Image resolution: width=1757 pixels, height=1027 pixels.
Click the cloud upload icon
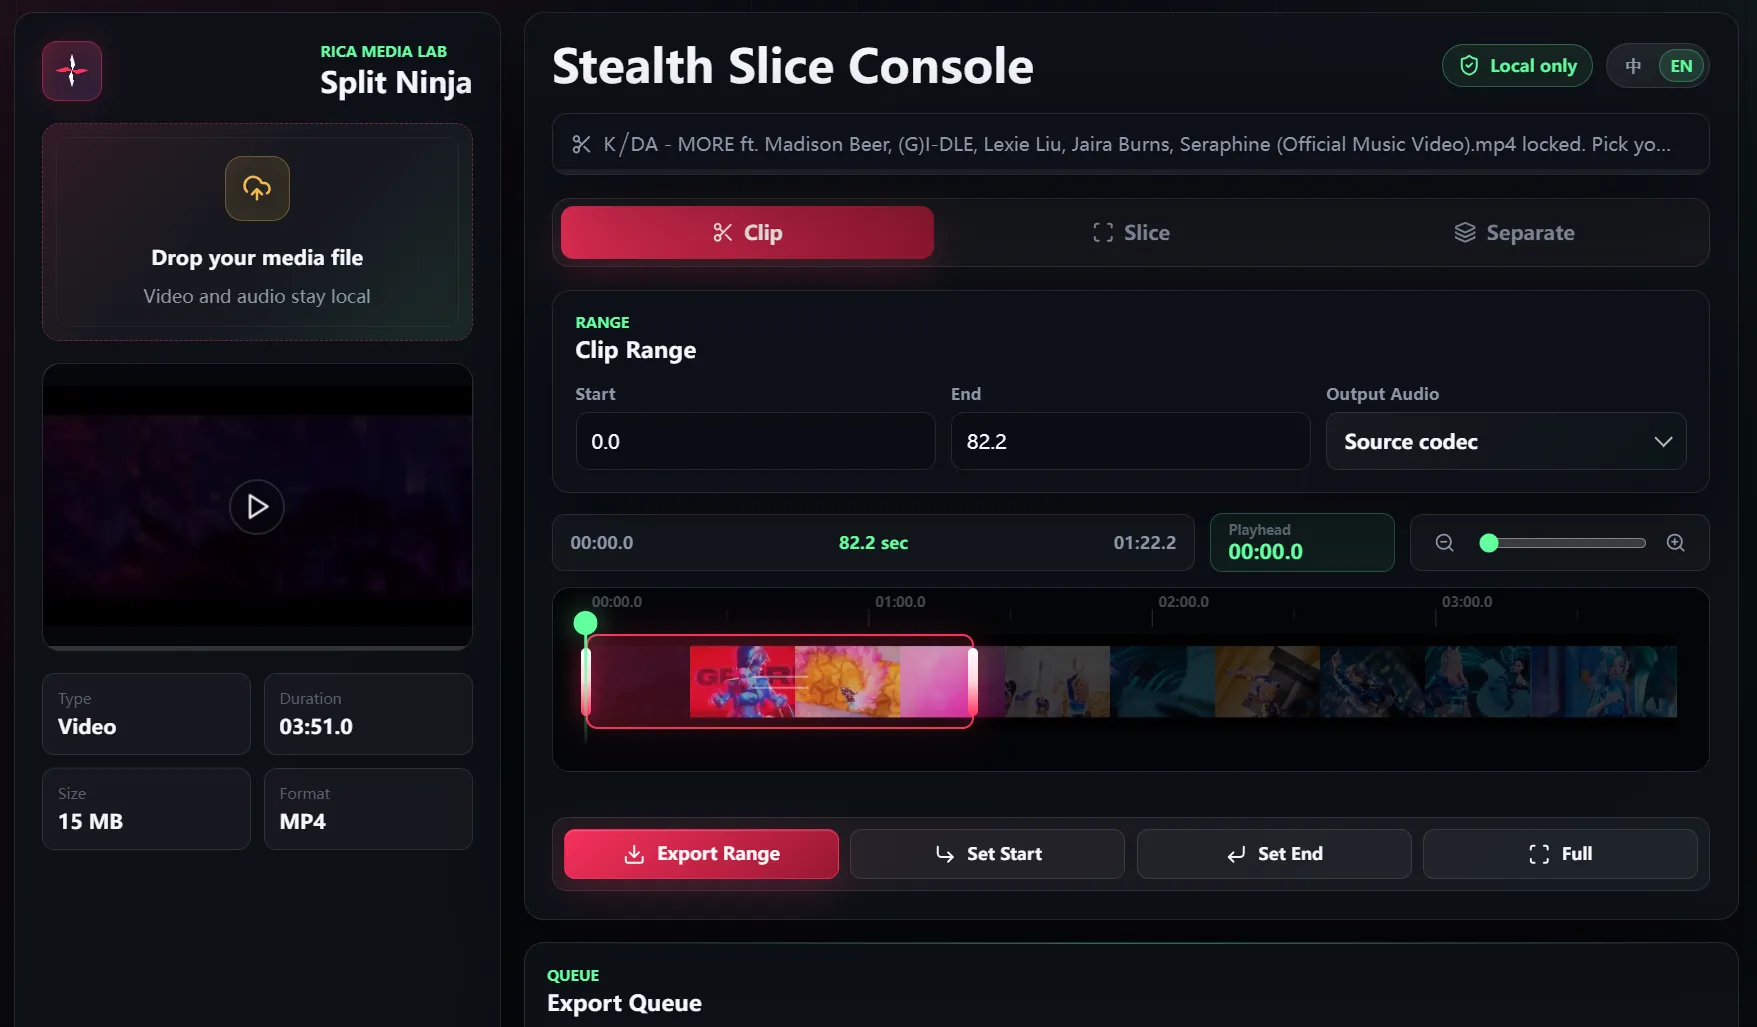[x=257, y=188]
